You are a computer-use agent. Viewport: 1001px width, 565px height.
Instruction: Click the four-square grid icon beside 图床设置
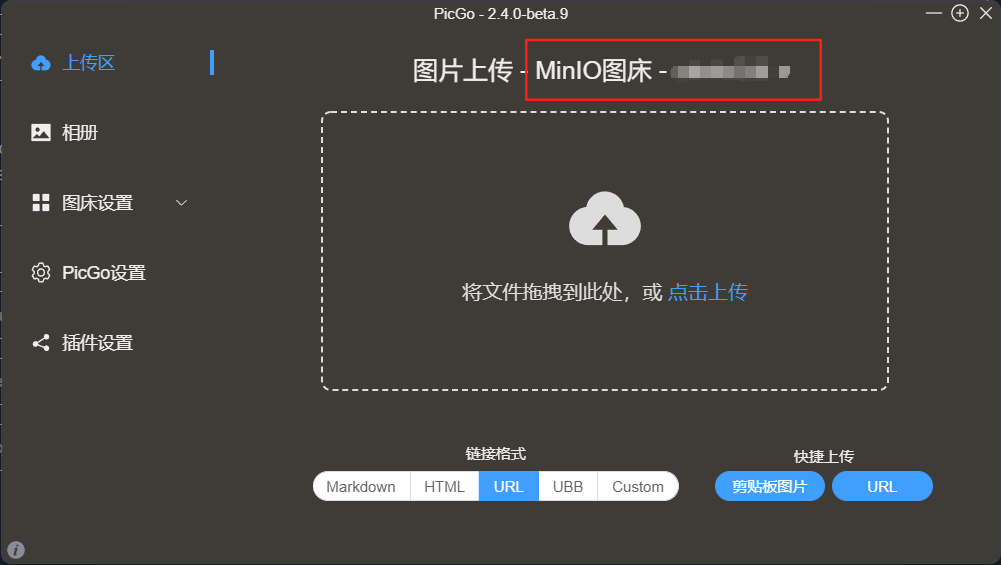point(41,203)
